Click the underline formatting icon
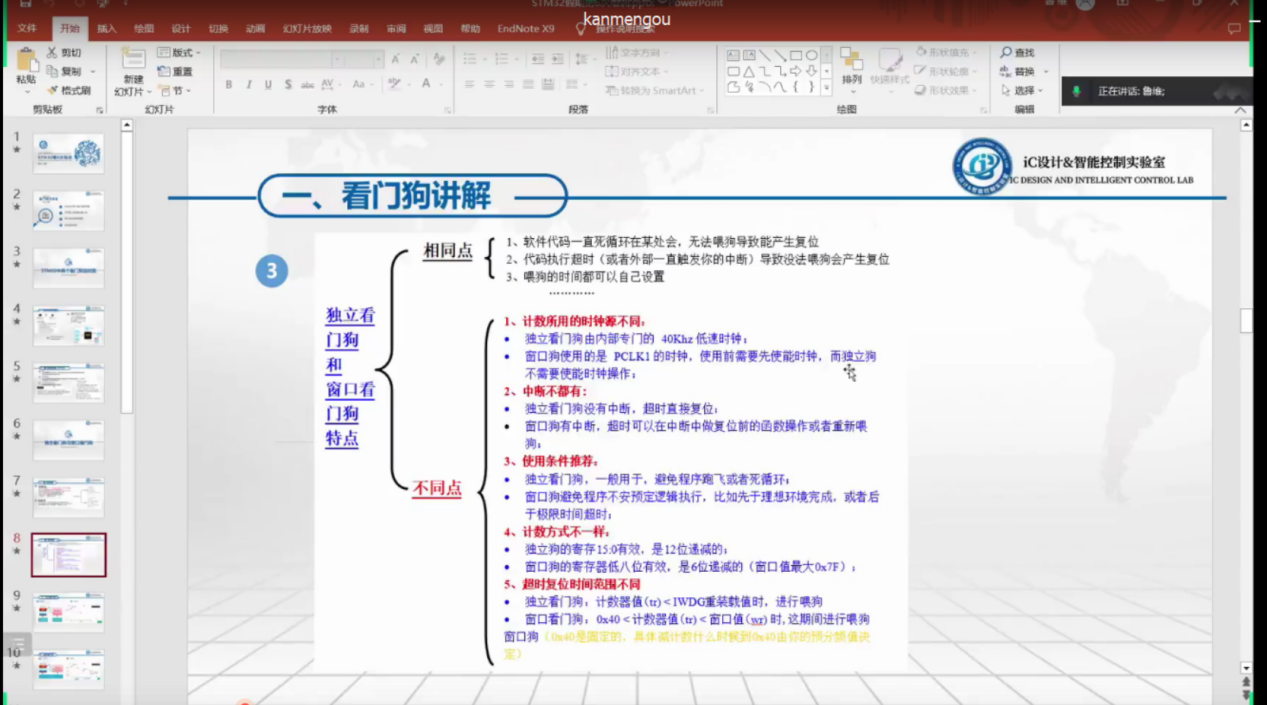The width and height of the screenshot is (1267, 705). (x=268, y=84)
